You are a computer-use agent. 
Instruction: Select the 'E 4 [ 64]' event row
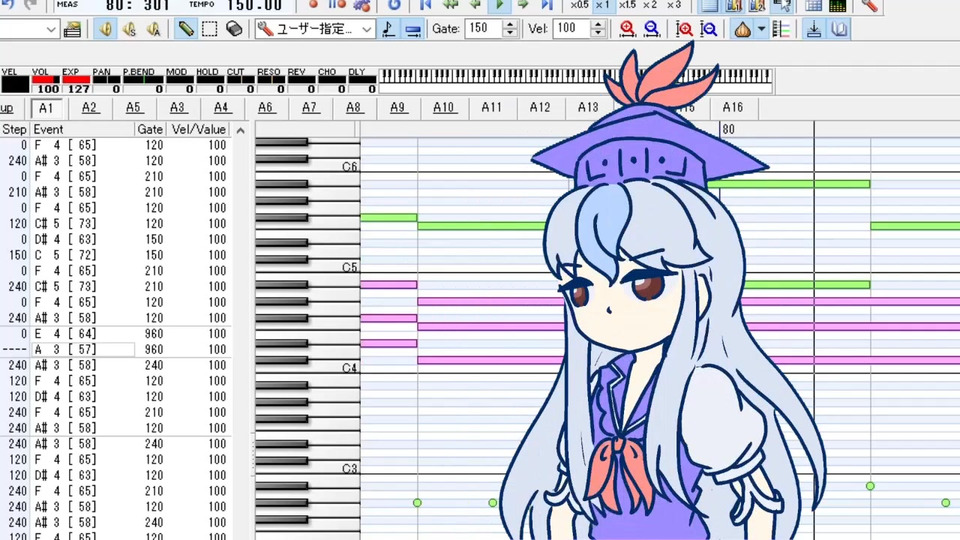[115, 334]
